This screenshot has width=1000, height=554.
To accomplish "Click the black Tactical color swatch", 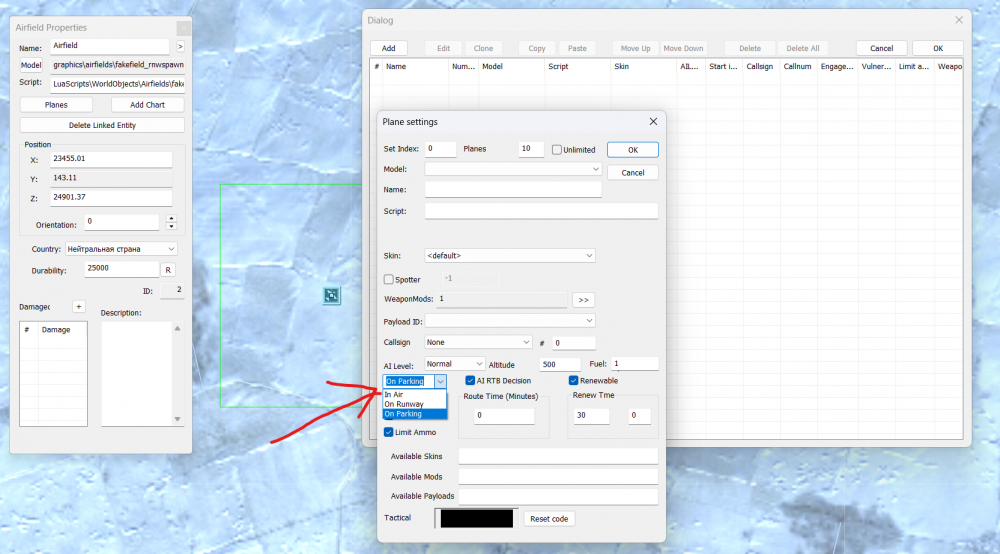I will [x=475, y=518].
